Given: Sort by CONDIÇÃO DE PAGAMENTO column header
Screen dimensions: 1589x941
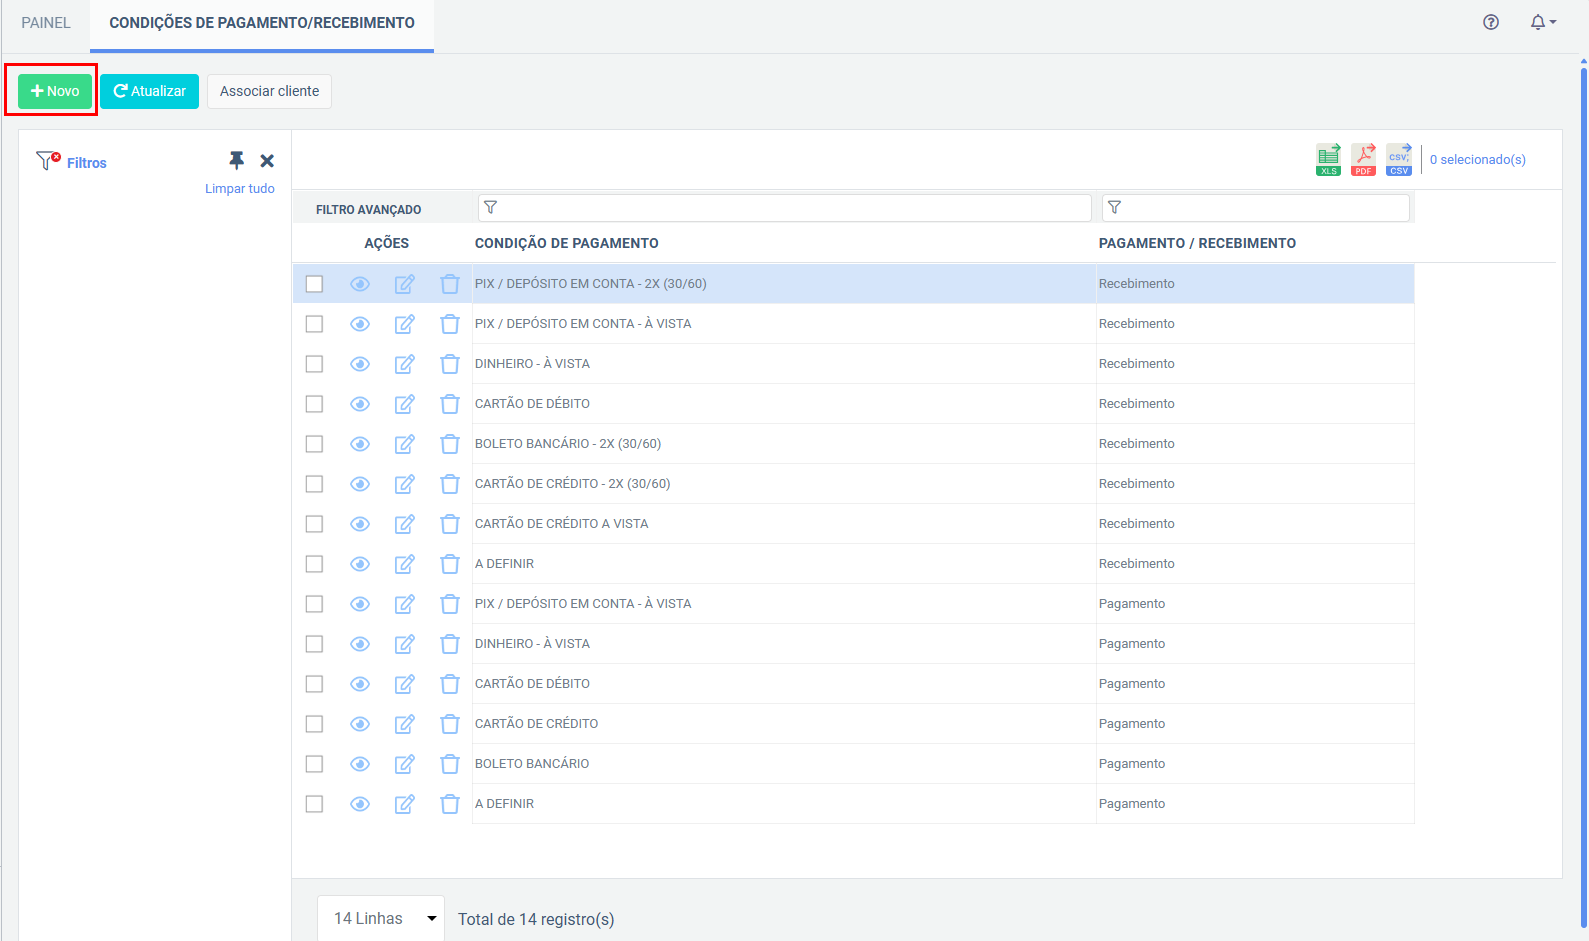Looking at the screenshot, I should [x=567, y=243].
